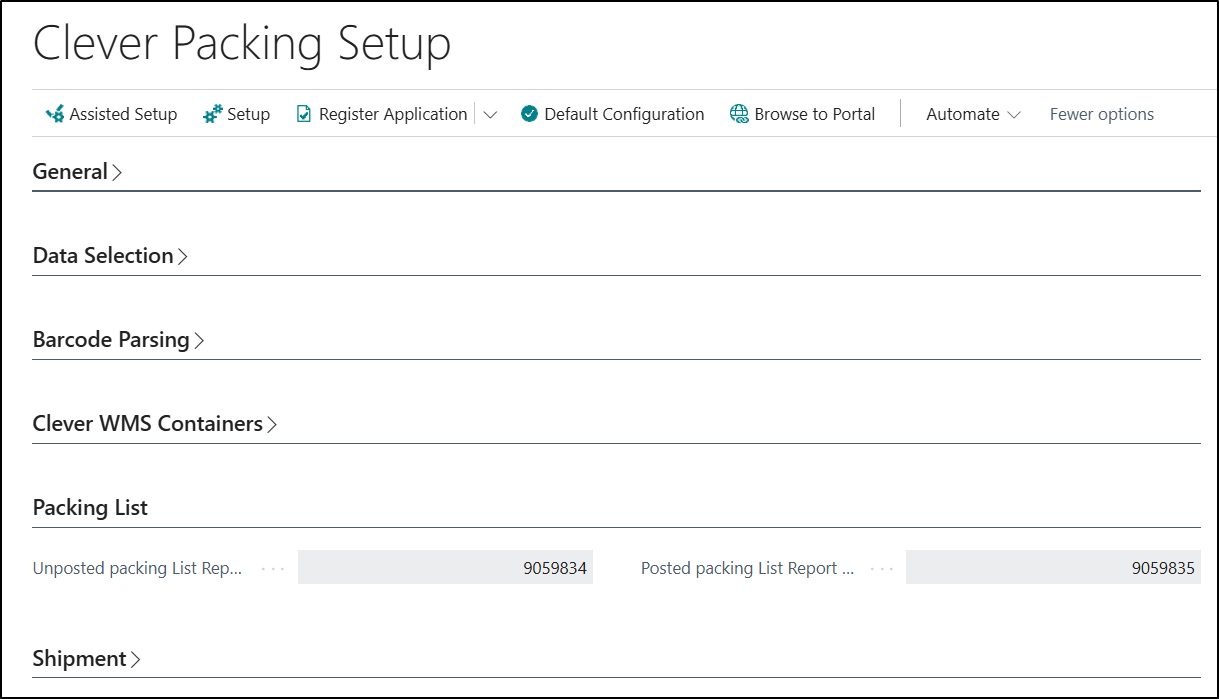Click the Unposted packing List Report field

[x=445, y=568]
